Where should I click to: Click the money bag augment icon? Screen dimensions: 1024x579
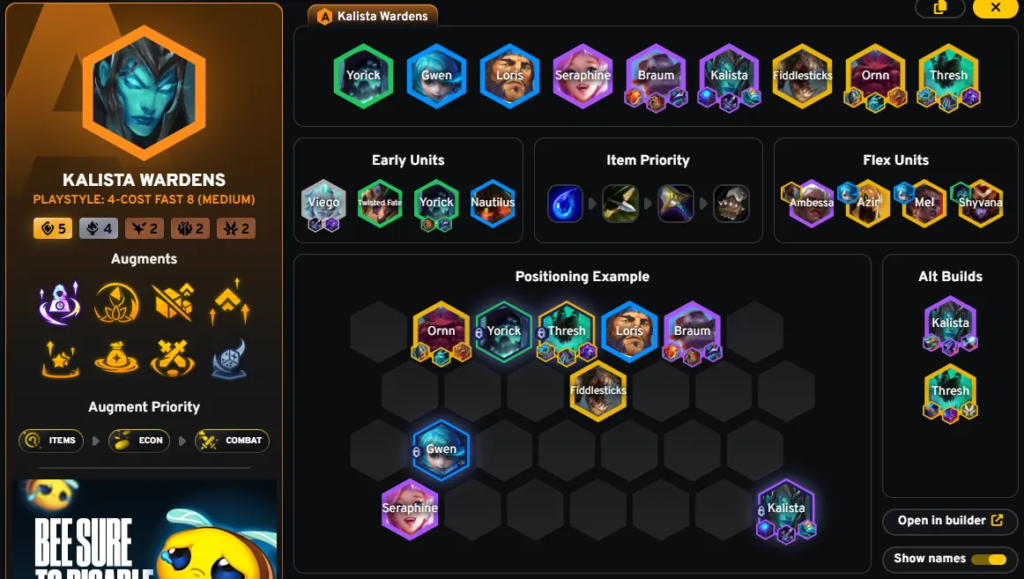click(x=116, y=358)
